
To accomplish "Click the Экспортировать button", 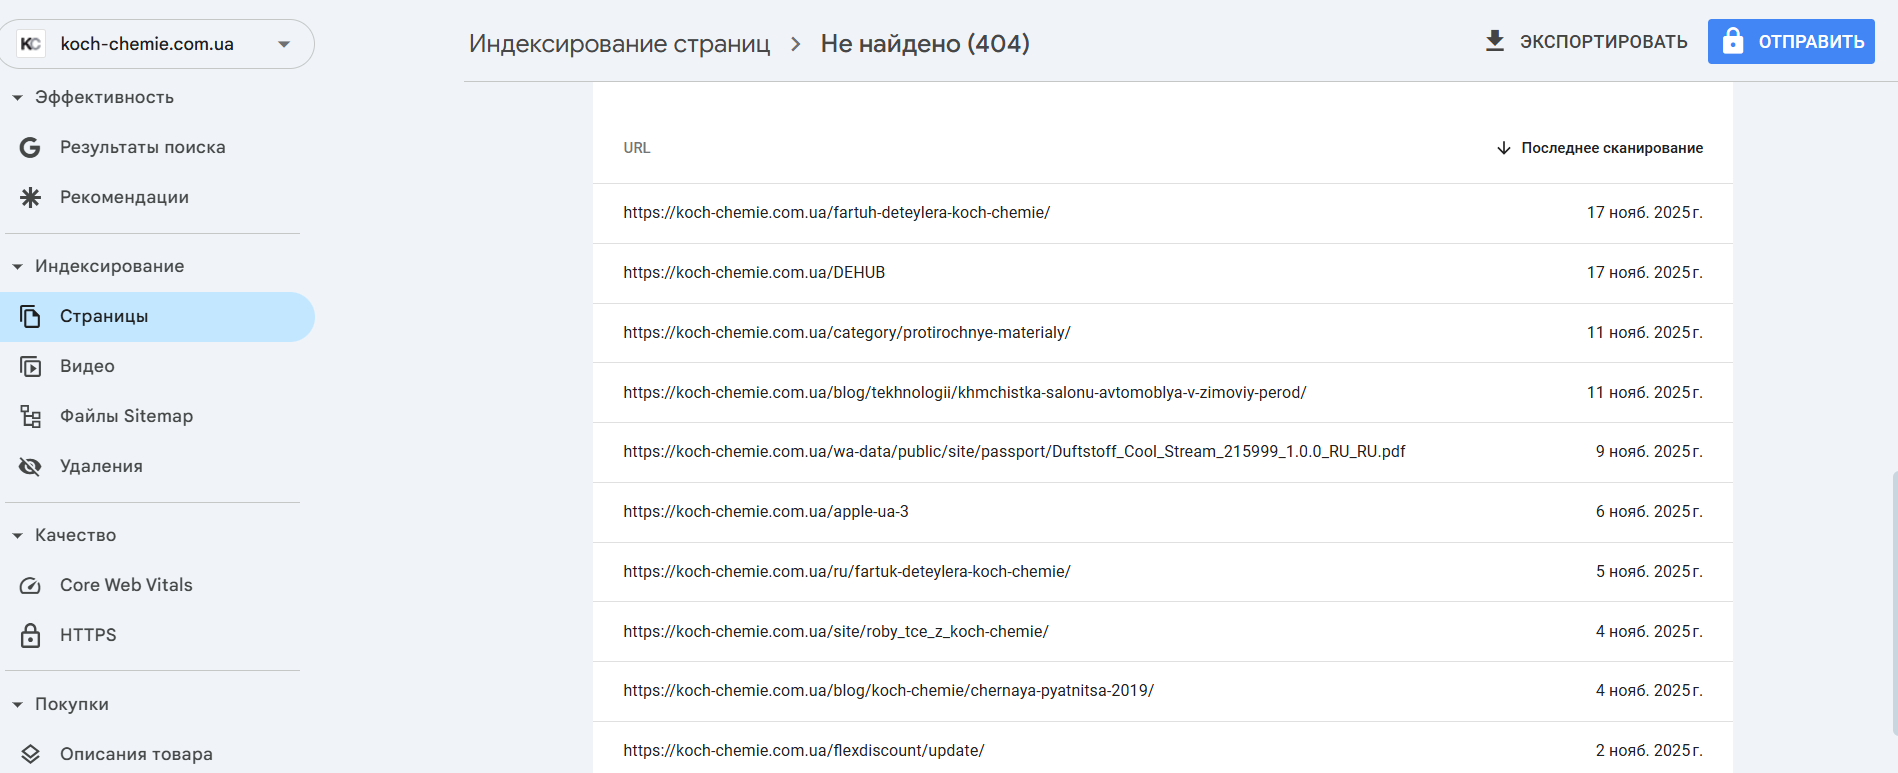I will point(1586,41).
